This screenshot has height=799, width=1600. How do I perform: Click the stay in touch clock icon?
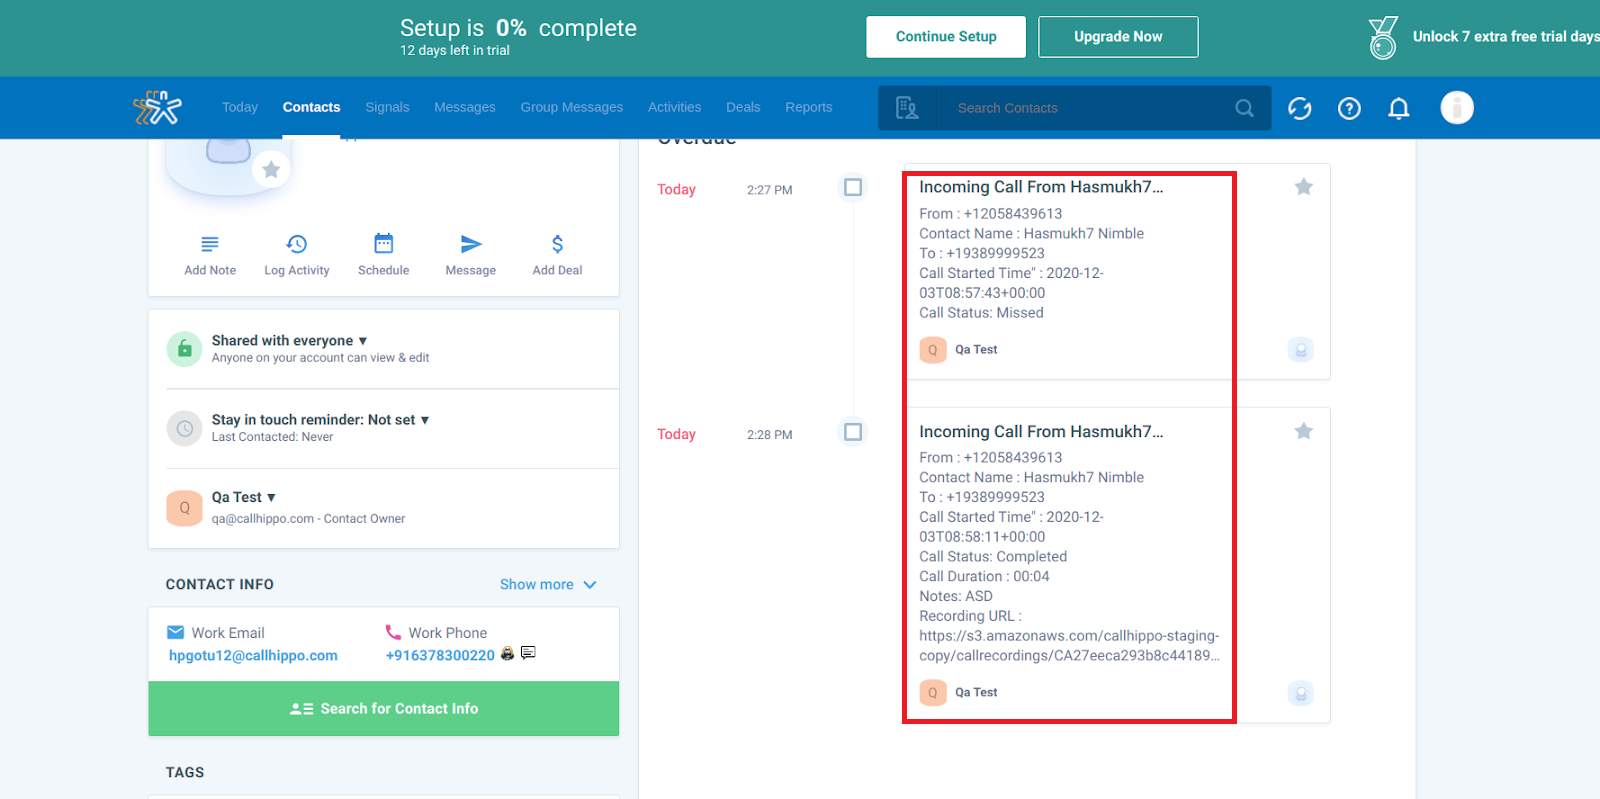point(184,428)
